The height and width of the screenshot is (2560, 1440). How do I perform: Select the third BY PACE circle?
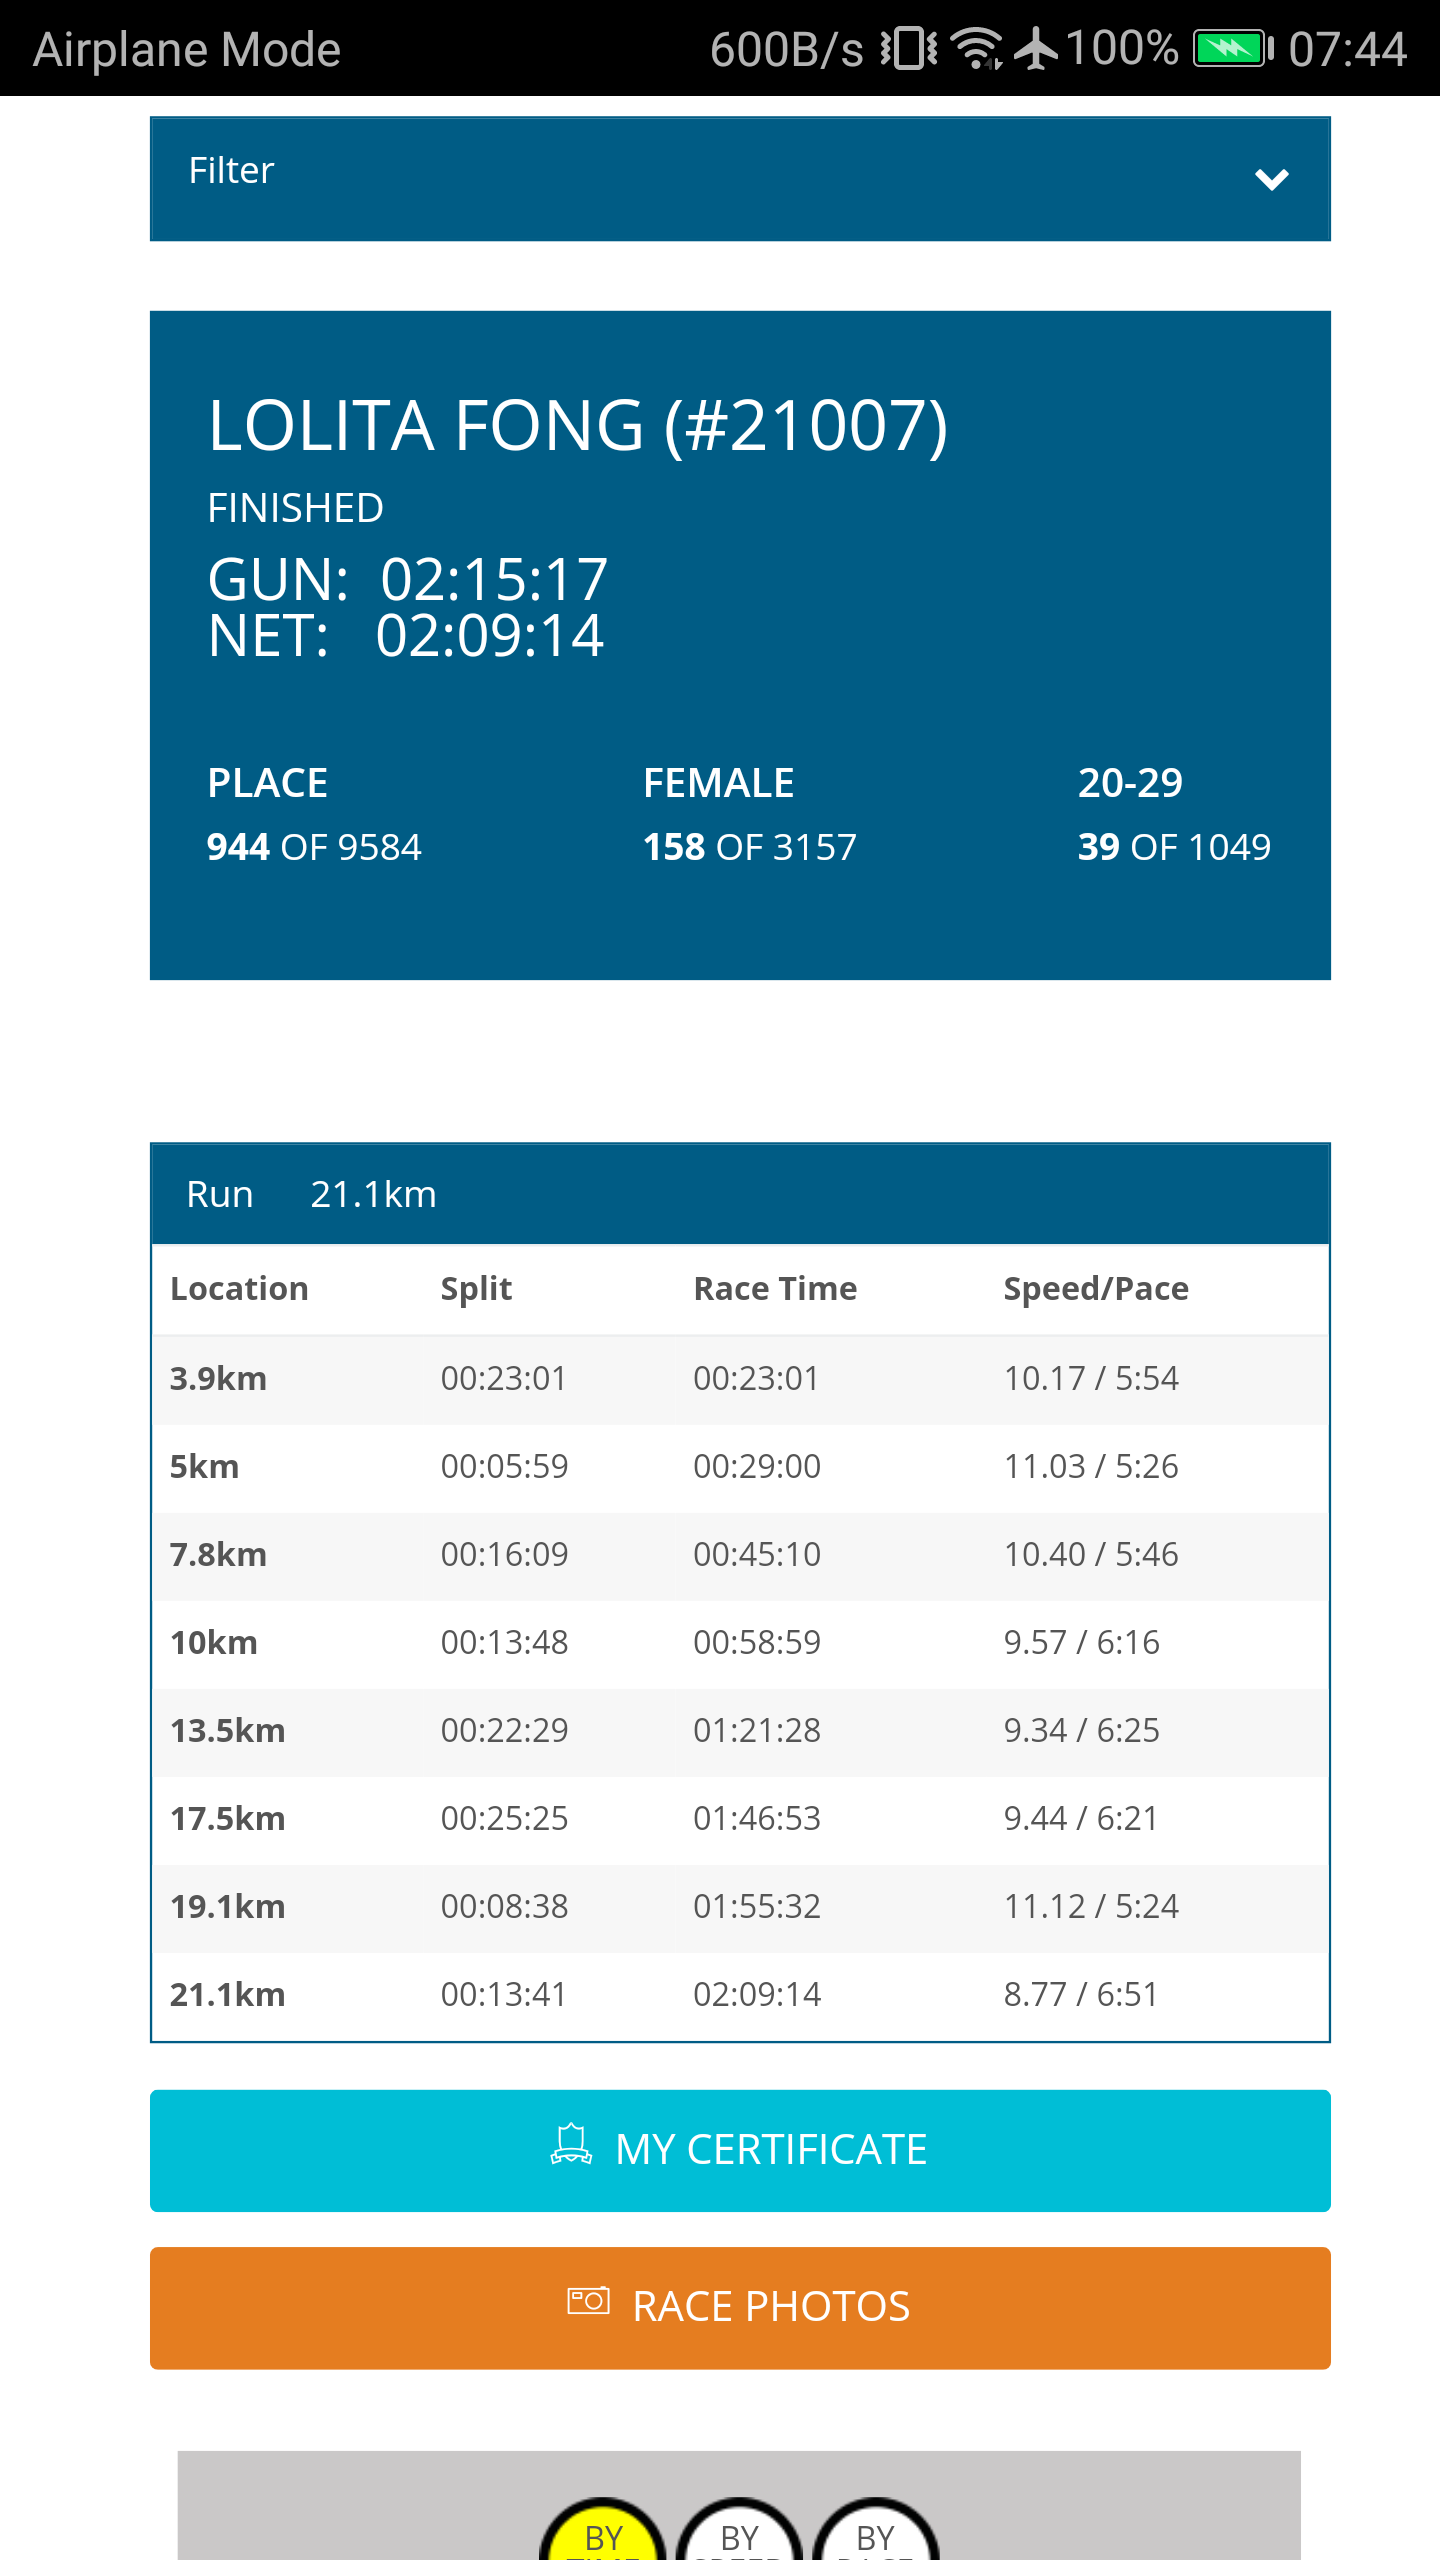click(875, 2530)
